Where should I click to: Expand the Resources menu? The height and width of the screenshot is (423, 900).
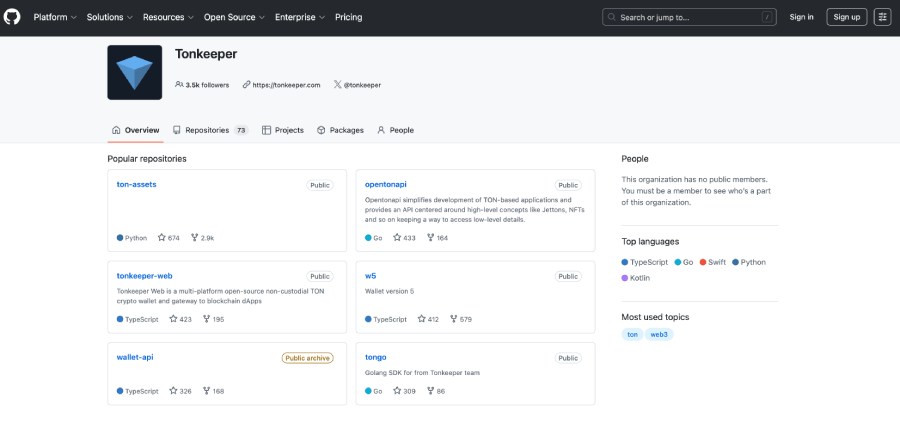click(x=168, y=17)
